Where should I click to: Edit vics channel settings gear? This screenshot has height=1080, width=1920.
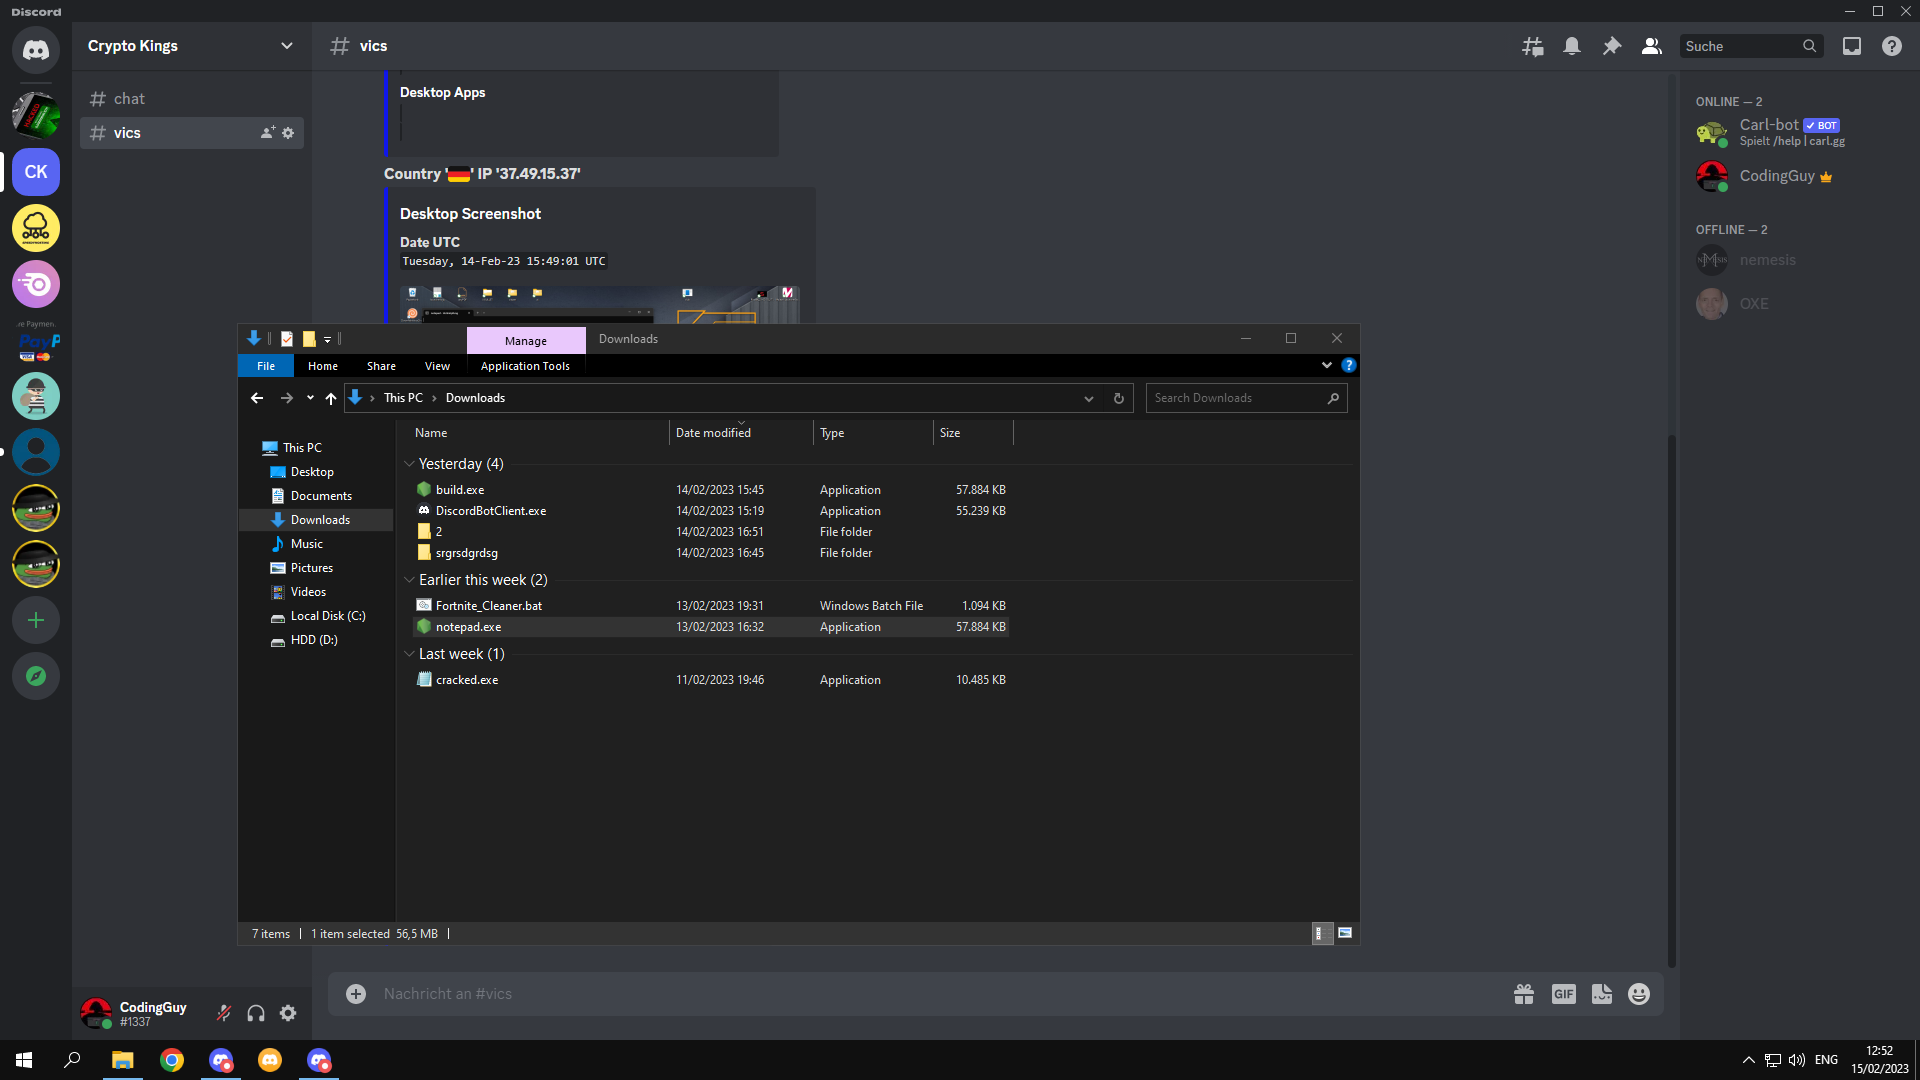[288, 133]
